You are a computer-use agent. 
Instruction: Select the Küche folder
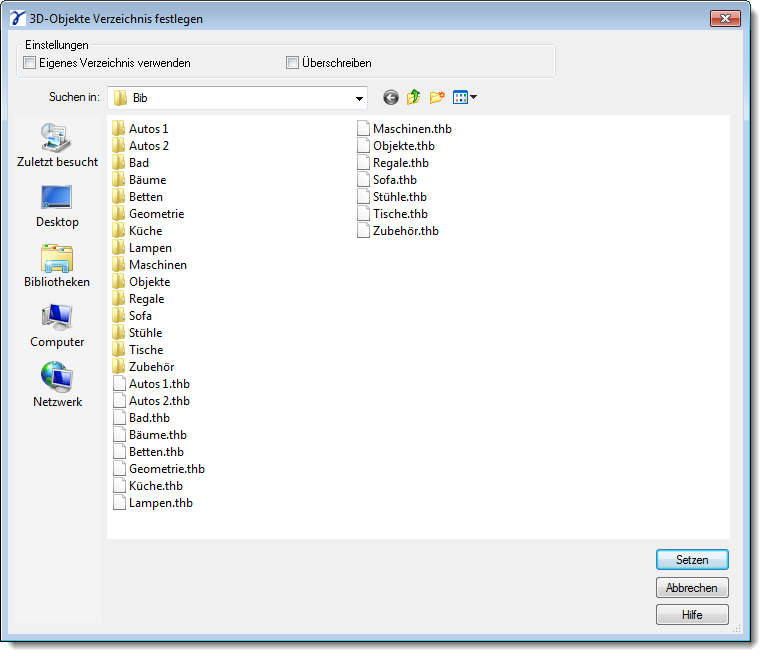137,231
